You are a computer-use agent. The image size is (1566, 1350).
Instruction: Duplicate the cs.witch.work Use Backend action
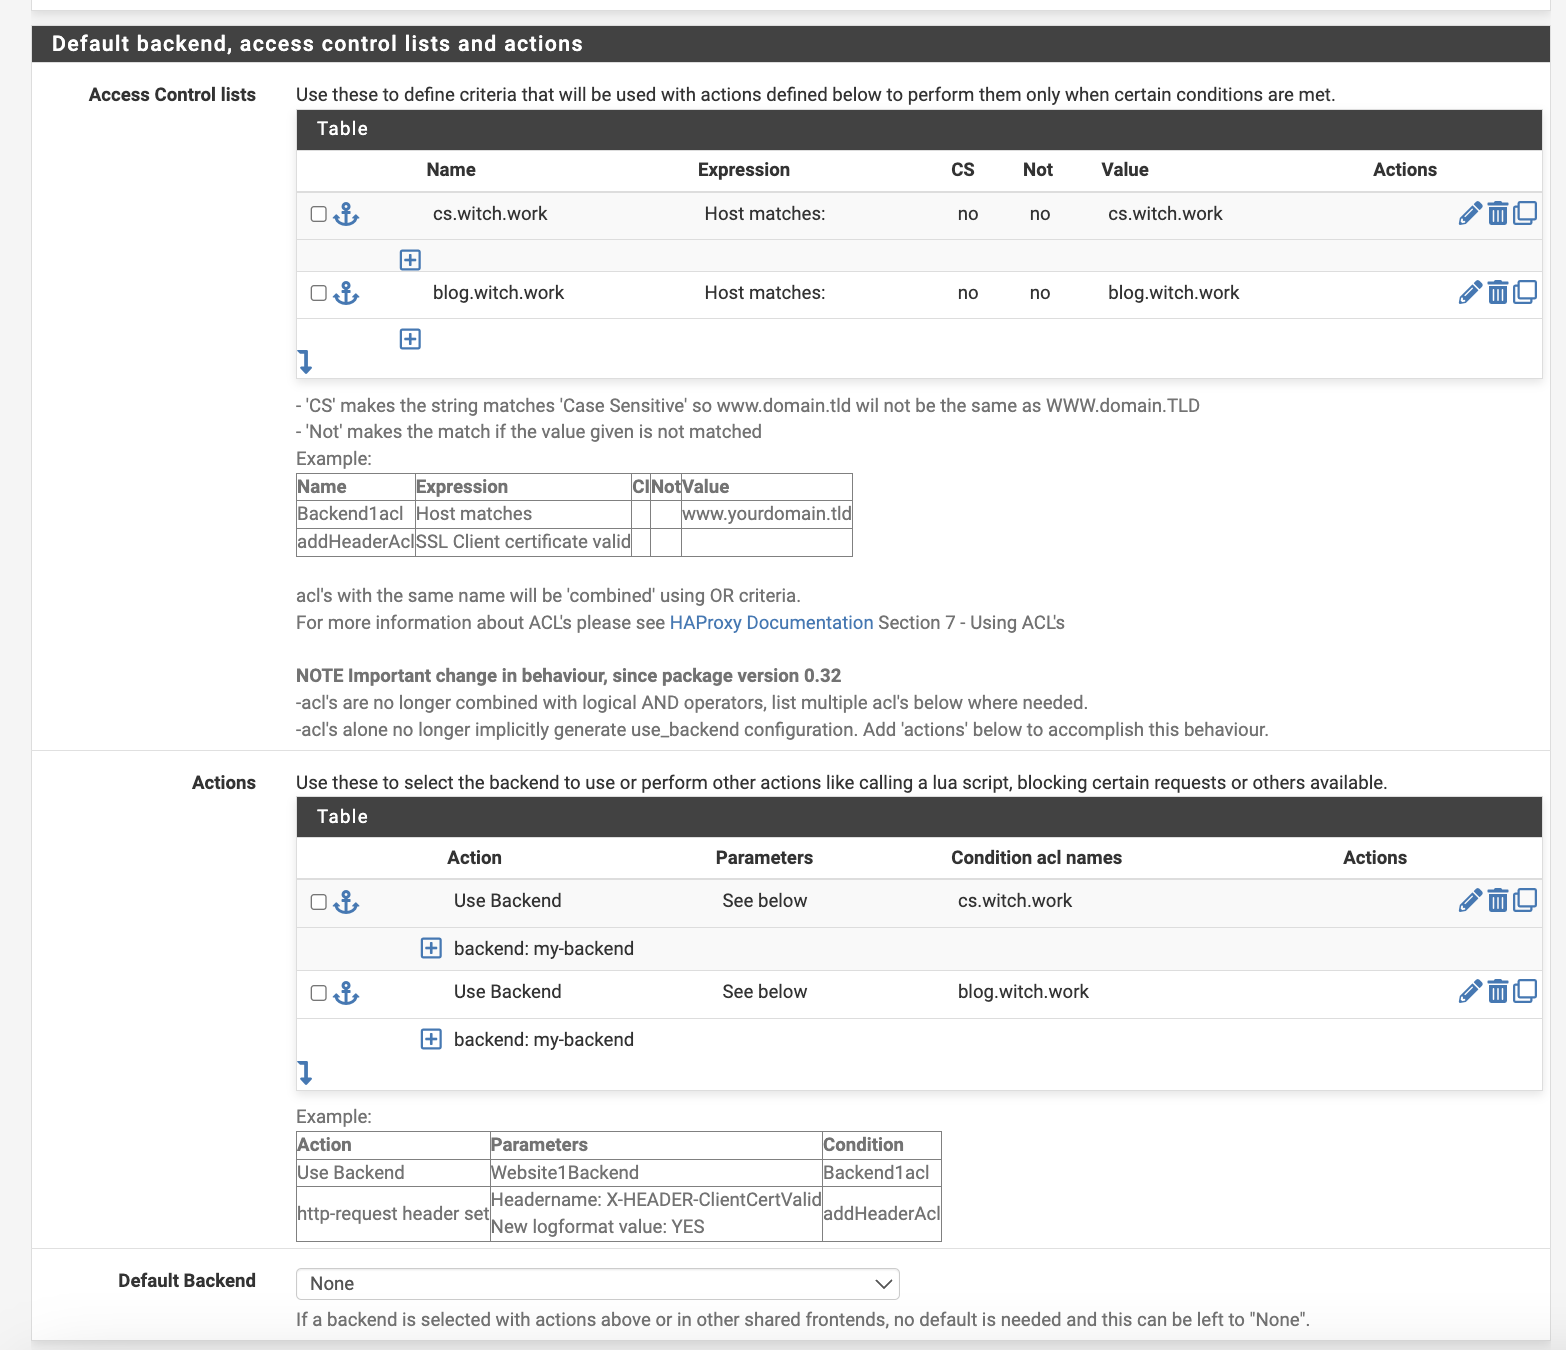click(1525, 901)
